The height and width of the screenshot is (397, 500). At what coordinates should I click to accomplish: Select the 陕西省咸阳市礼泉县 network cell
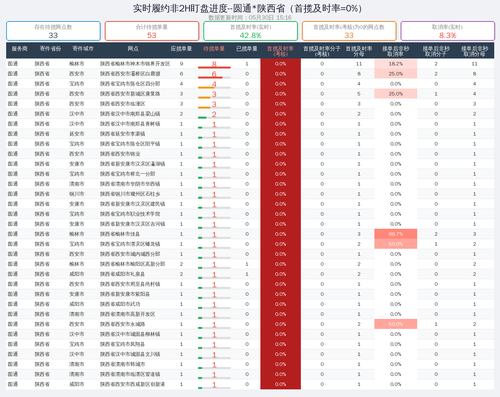[122, 274]
